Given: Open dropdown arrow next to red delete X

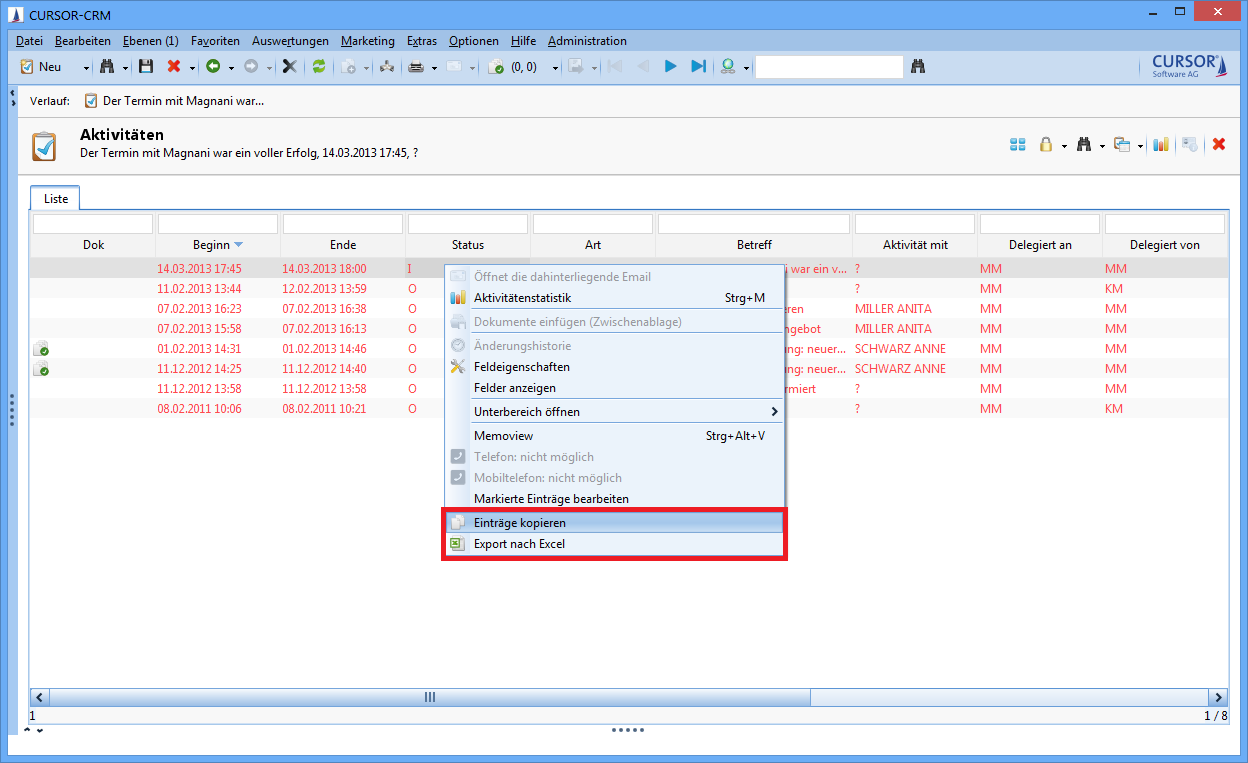Looking at the screenshot, I should [191, 67].
